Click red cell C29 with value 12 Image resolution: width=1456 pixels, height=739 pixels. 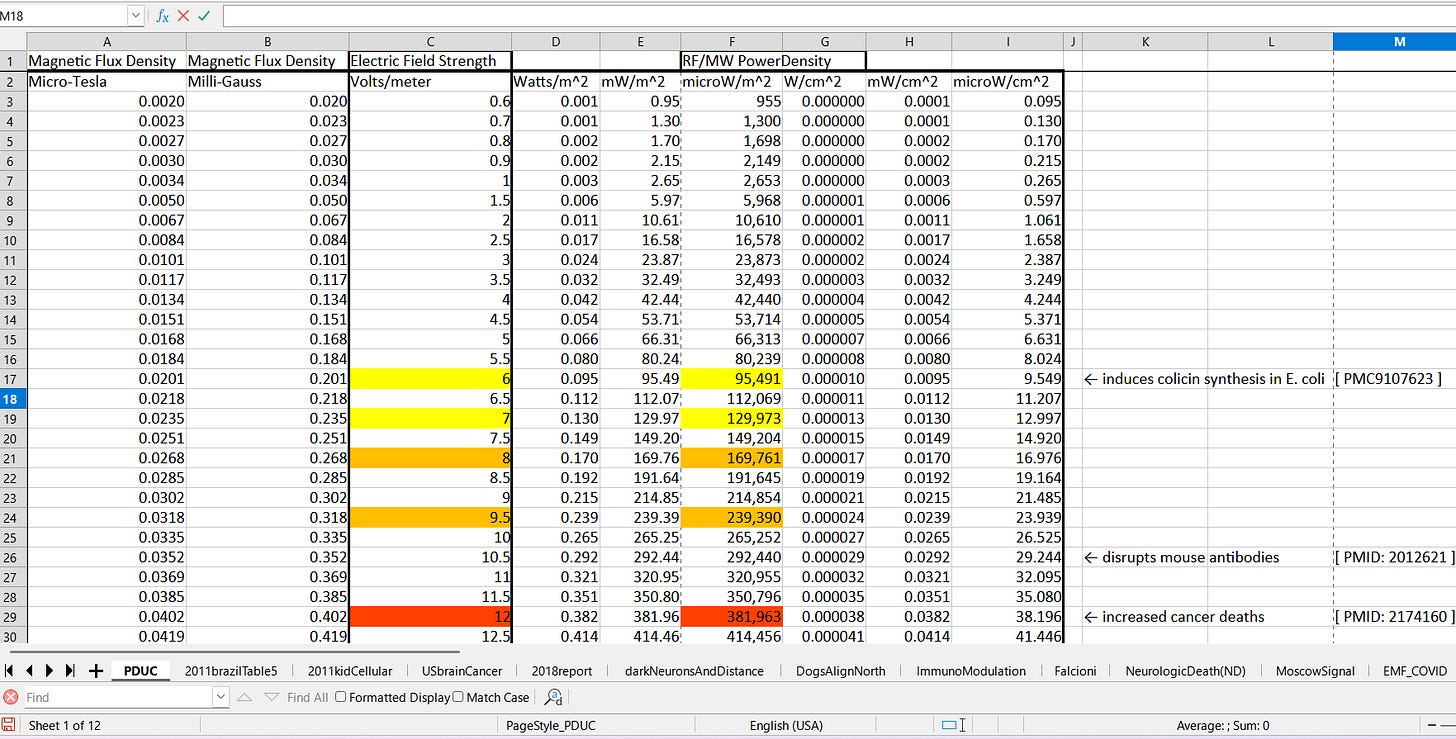430,616
